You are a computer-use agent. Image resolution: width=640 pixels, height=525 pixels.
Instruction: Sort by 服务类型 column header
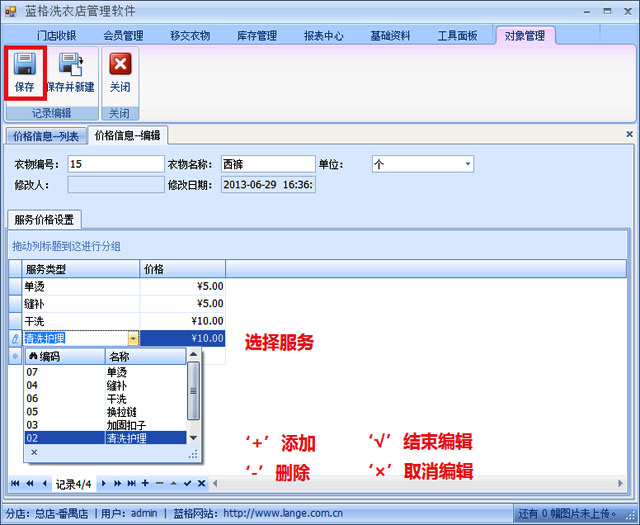pyautogui.click(x=81, y=269)
